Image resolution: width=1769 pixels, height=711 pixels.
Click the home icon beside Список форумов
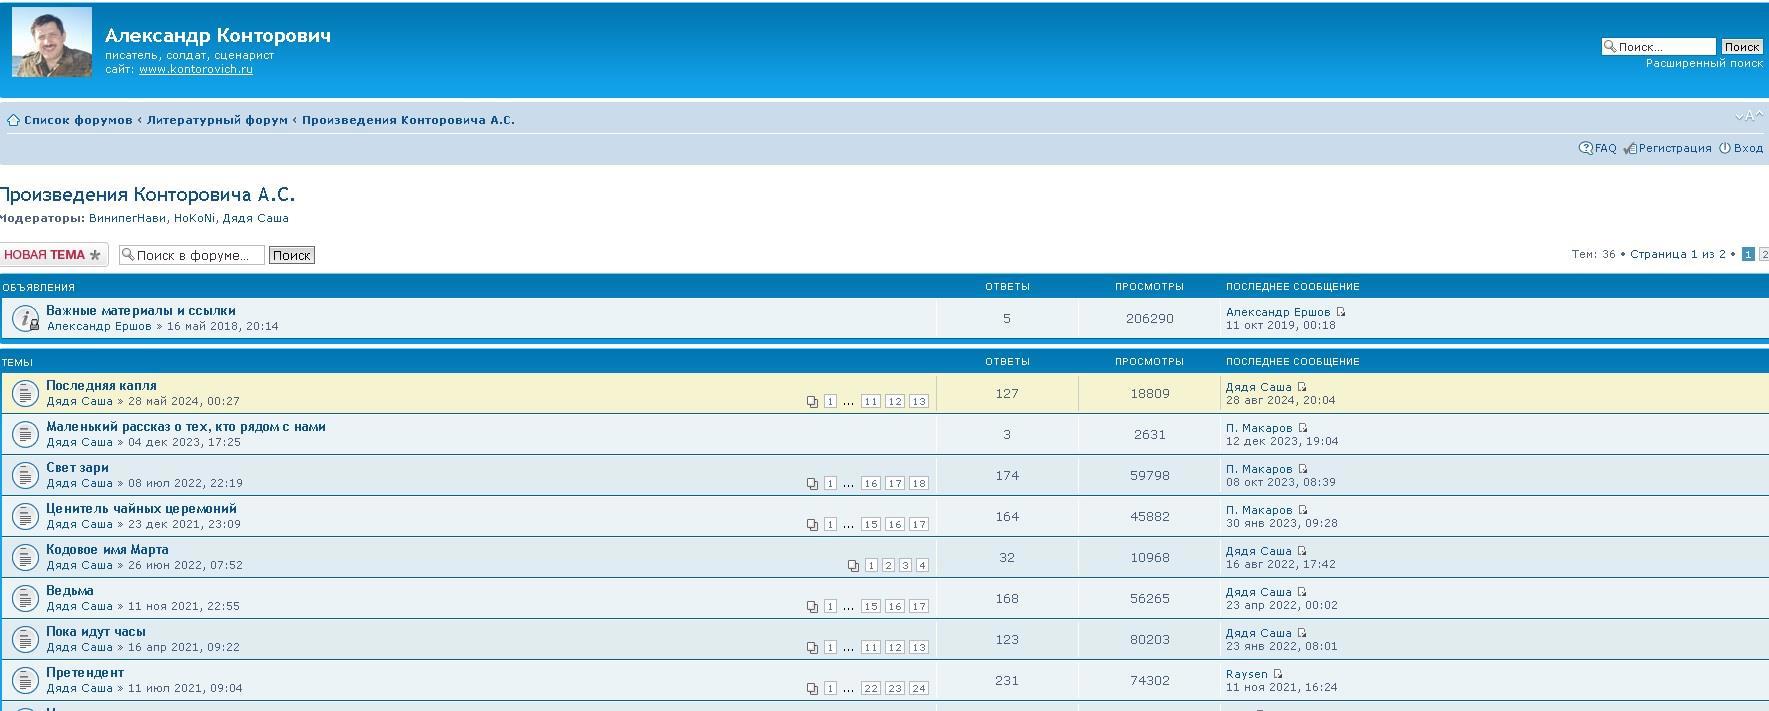tap(13, 120)
